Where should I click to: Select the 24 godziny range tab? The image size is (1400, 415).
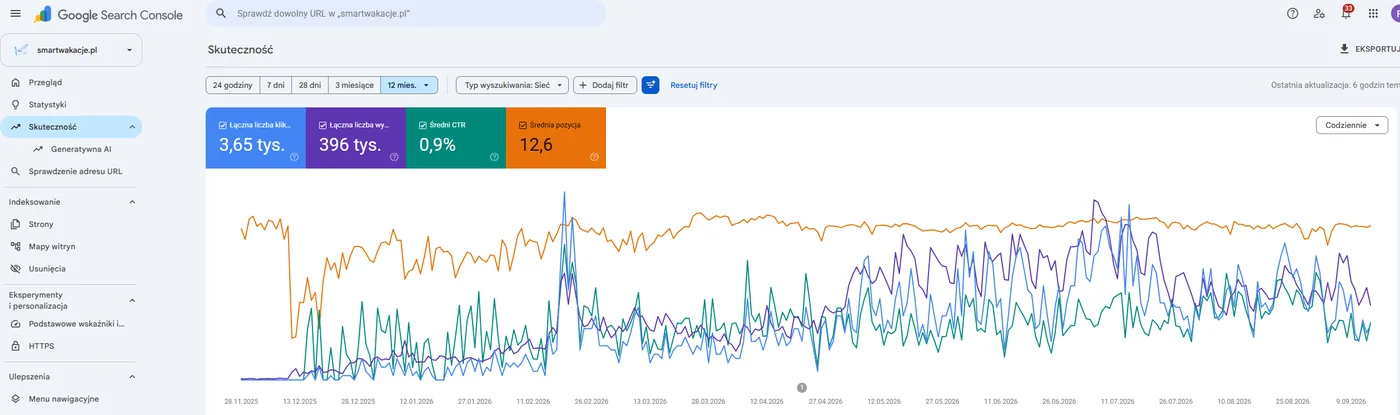click(232, 85)
